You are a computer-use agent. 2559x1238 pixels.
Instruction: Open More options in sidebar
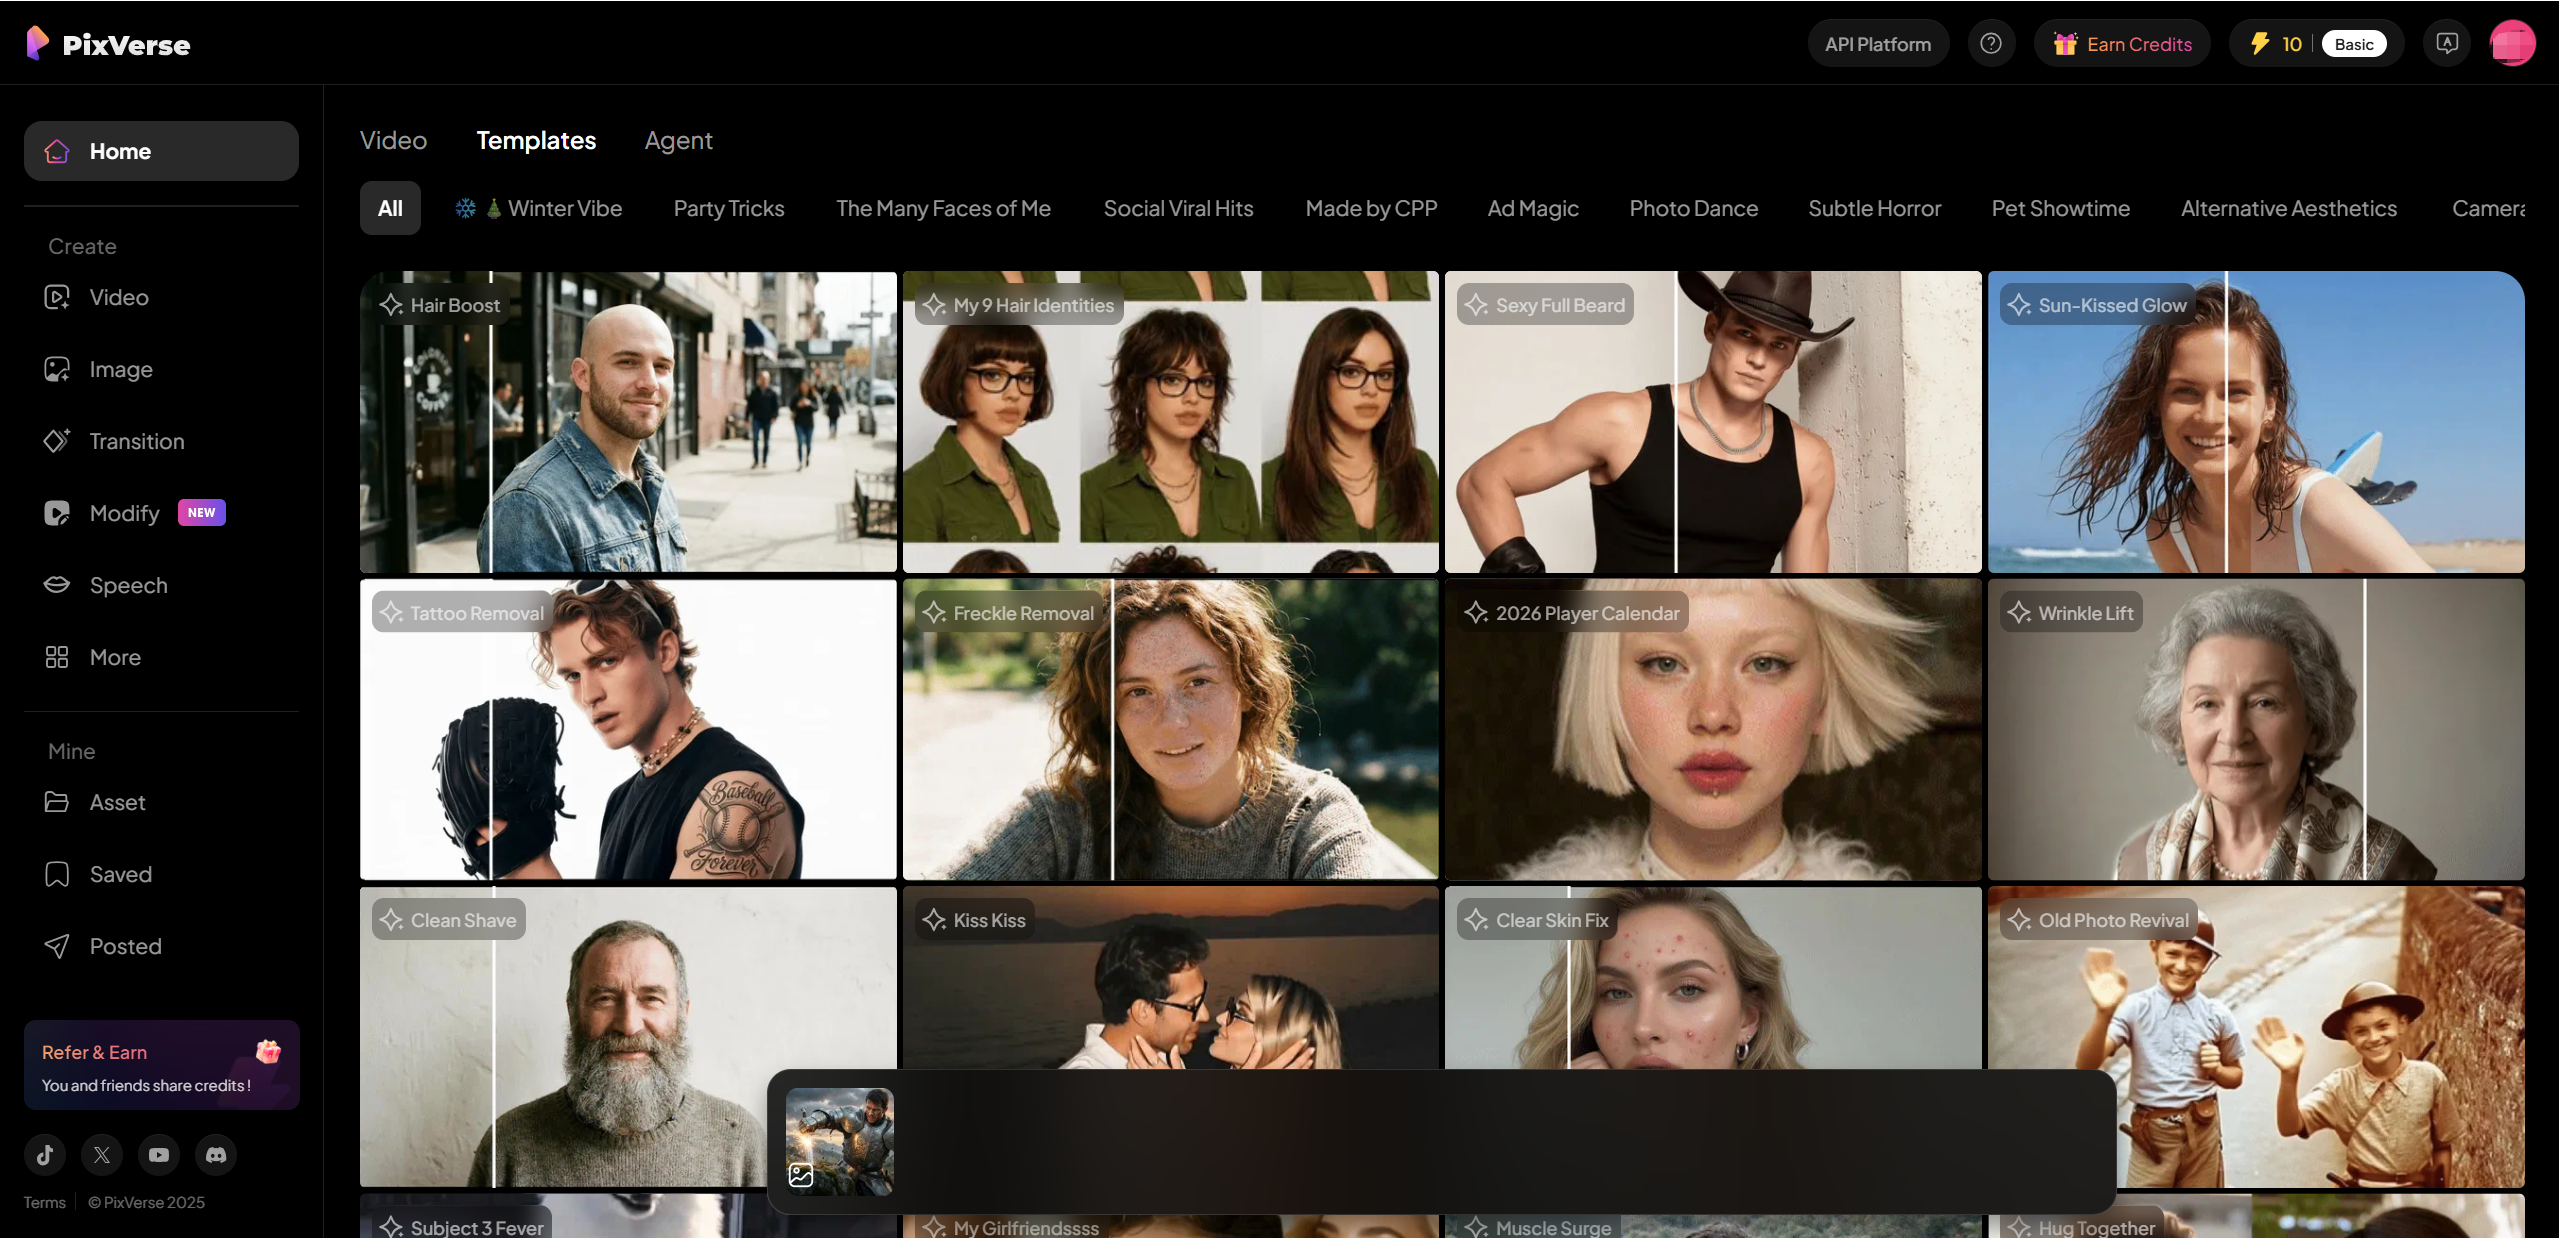[x=114, y=657]
